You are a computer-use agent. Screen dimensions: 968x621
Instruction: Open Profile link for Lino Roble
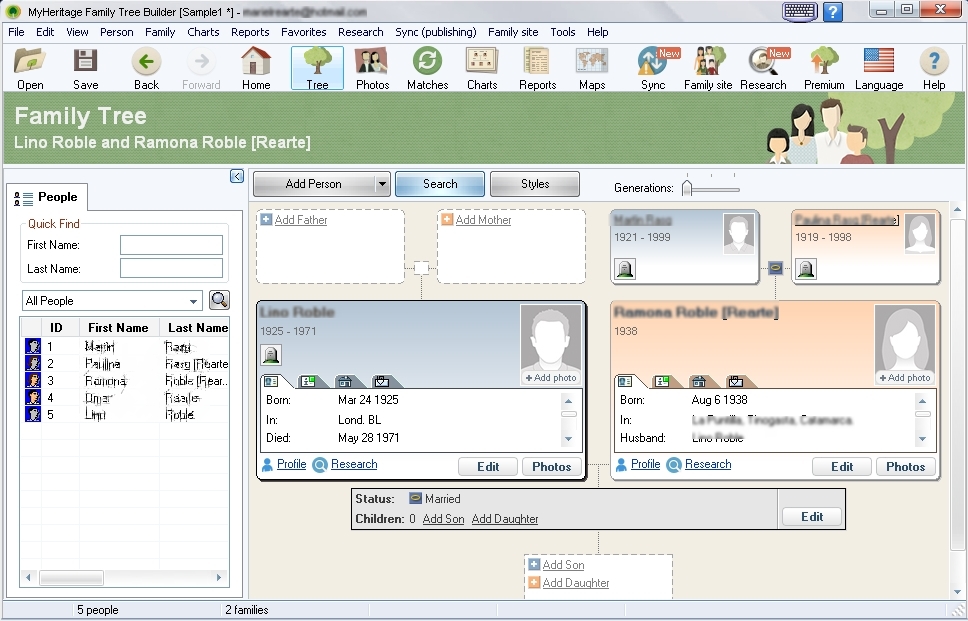tap(291, 464)
